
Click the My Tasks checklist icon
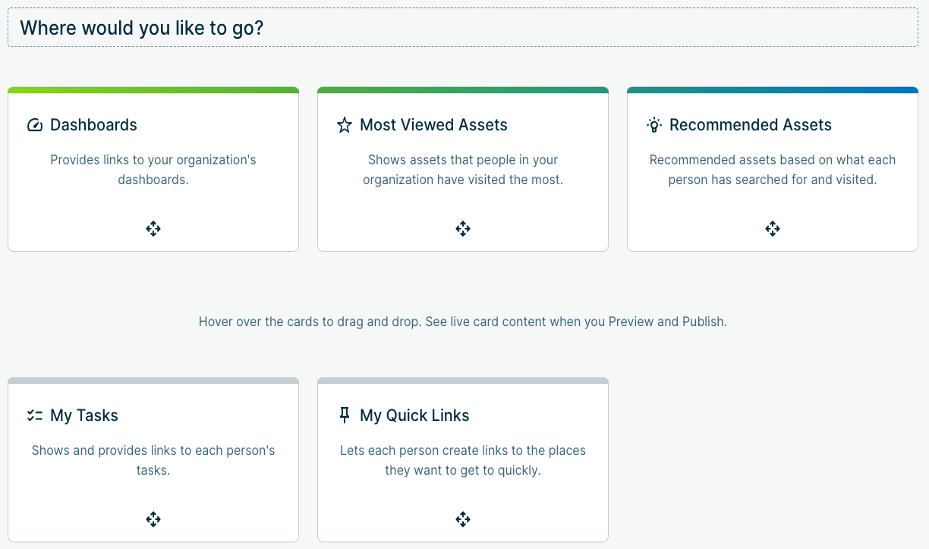pos(35,416)
